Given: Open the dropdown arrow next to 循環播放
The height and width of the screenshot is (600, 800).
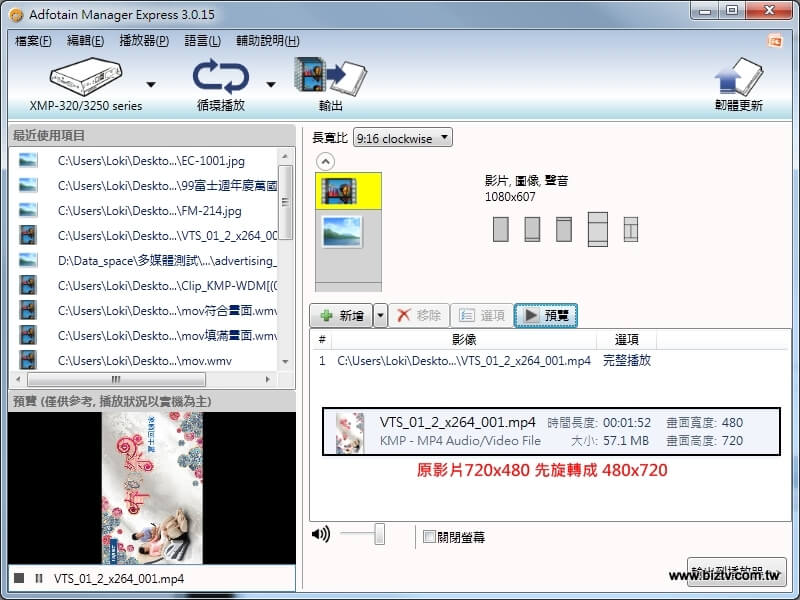Looking at the screenshot, I should click(270, 84).
